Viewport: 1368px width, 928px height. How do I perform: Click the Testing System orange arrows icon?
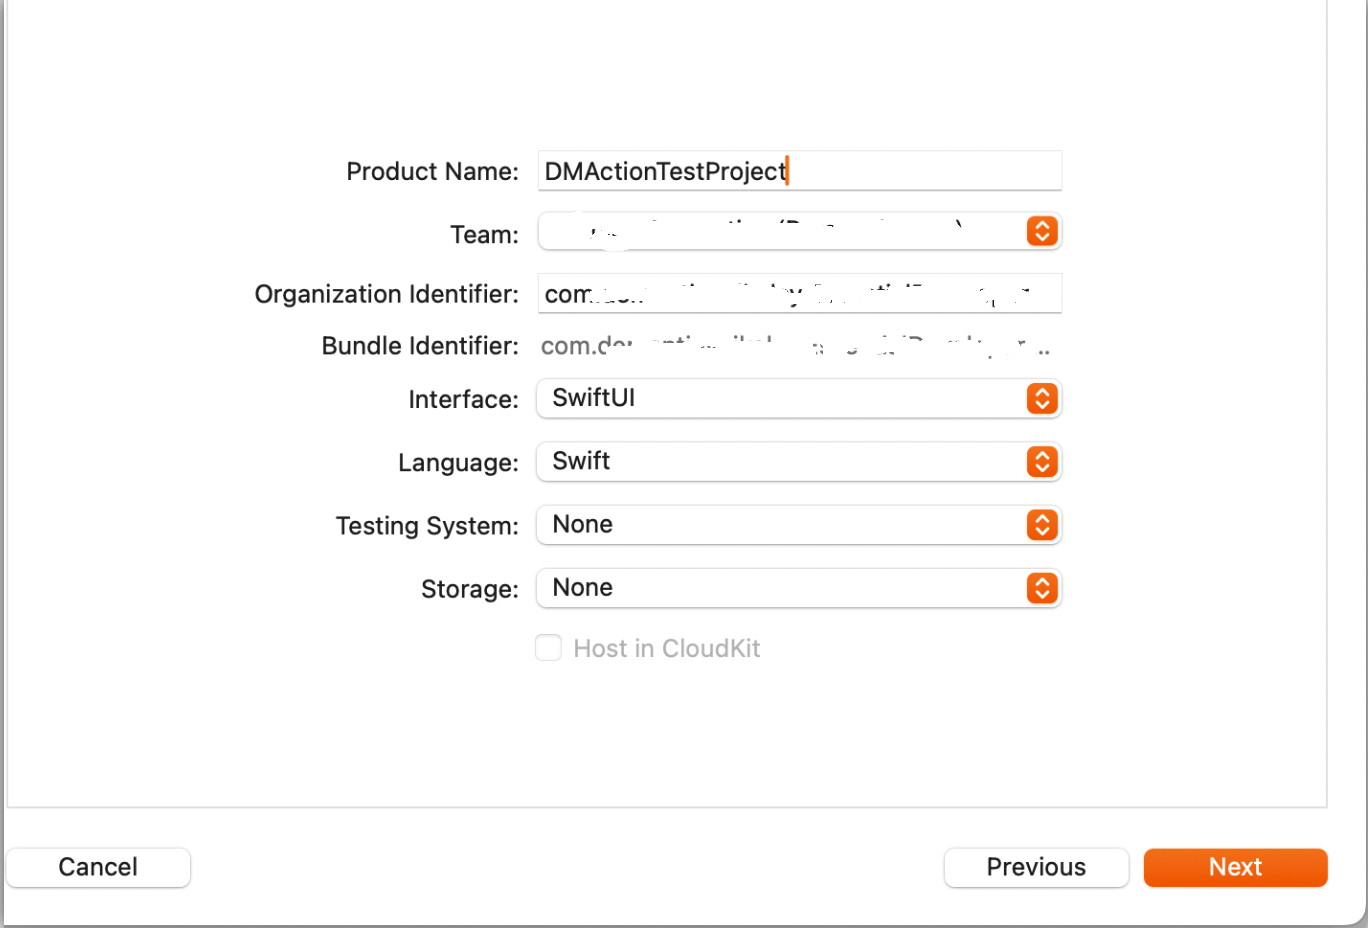(1042, 525)
